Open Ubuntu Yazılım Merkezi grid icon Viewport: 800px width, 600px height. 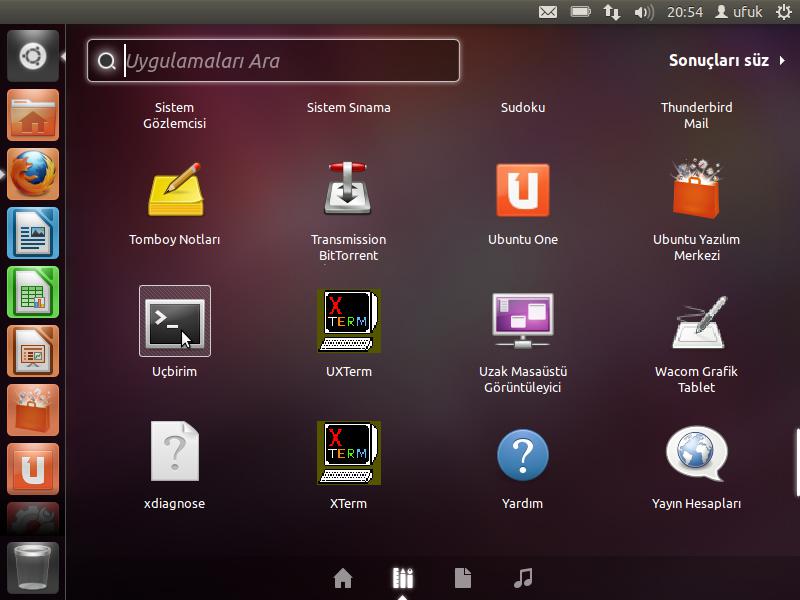pos(696,189)
